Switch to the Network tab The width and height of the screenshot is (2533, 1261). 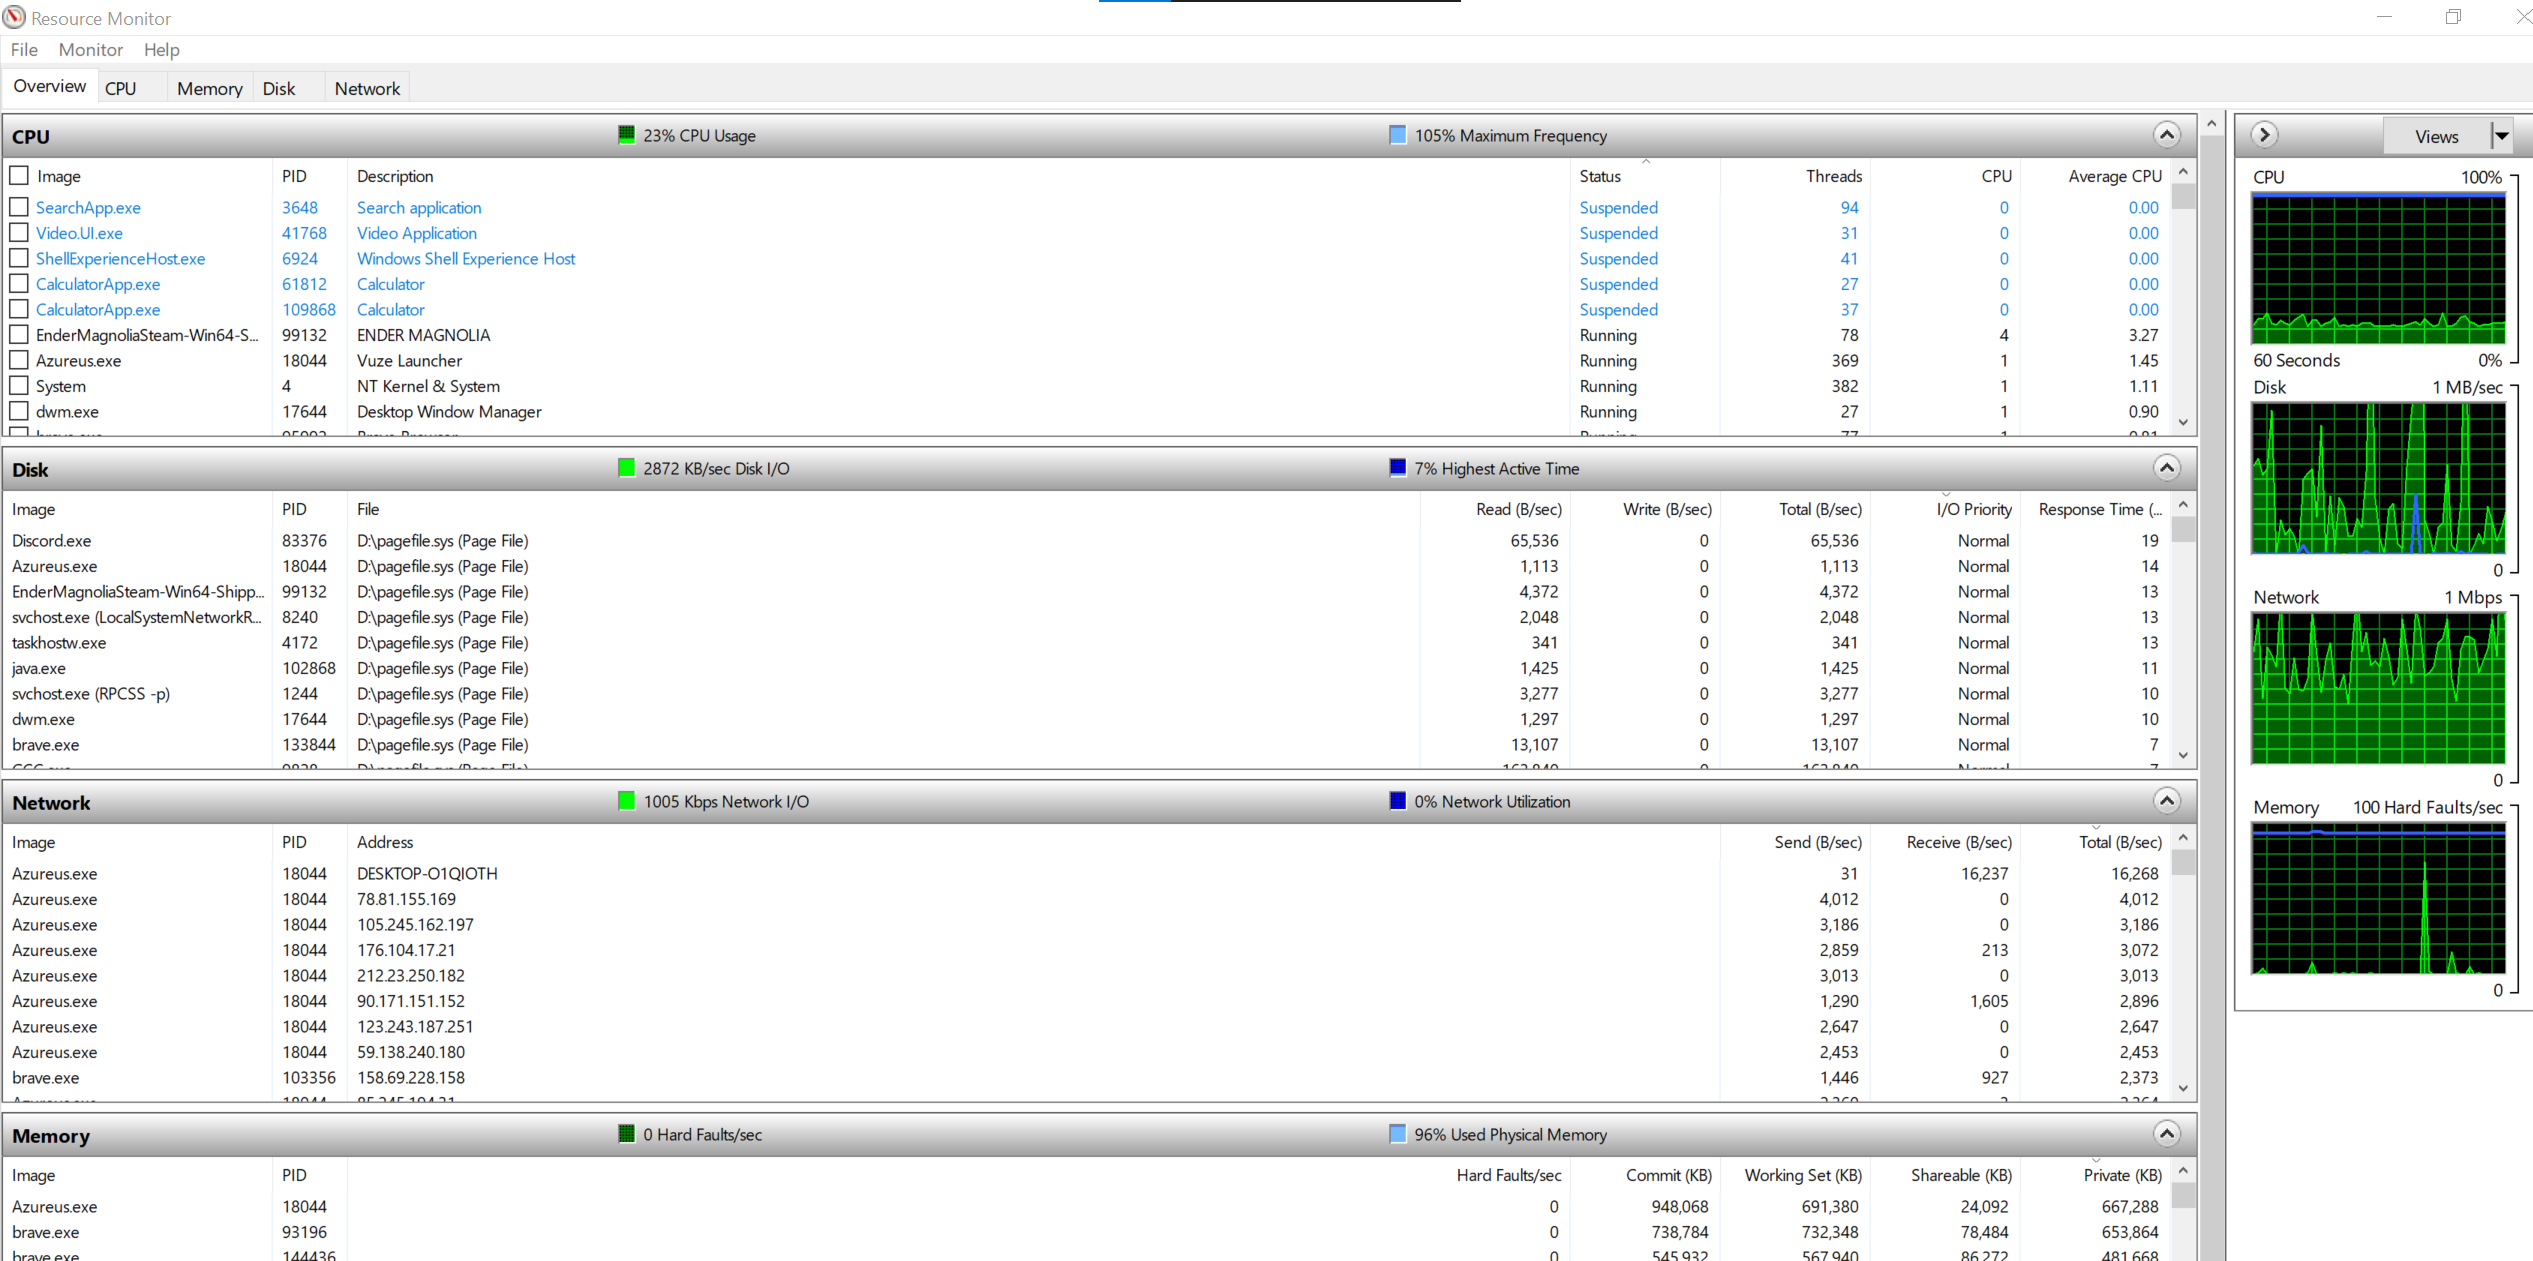(367, 89)
